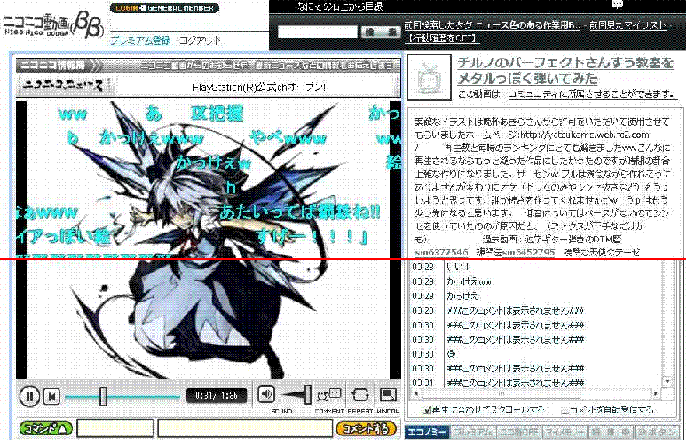Viewport: 686px width, 440px height.
Task: Click the speech bubble icon in the header
Action: pyautogui.click(x=617, y=5)
